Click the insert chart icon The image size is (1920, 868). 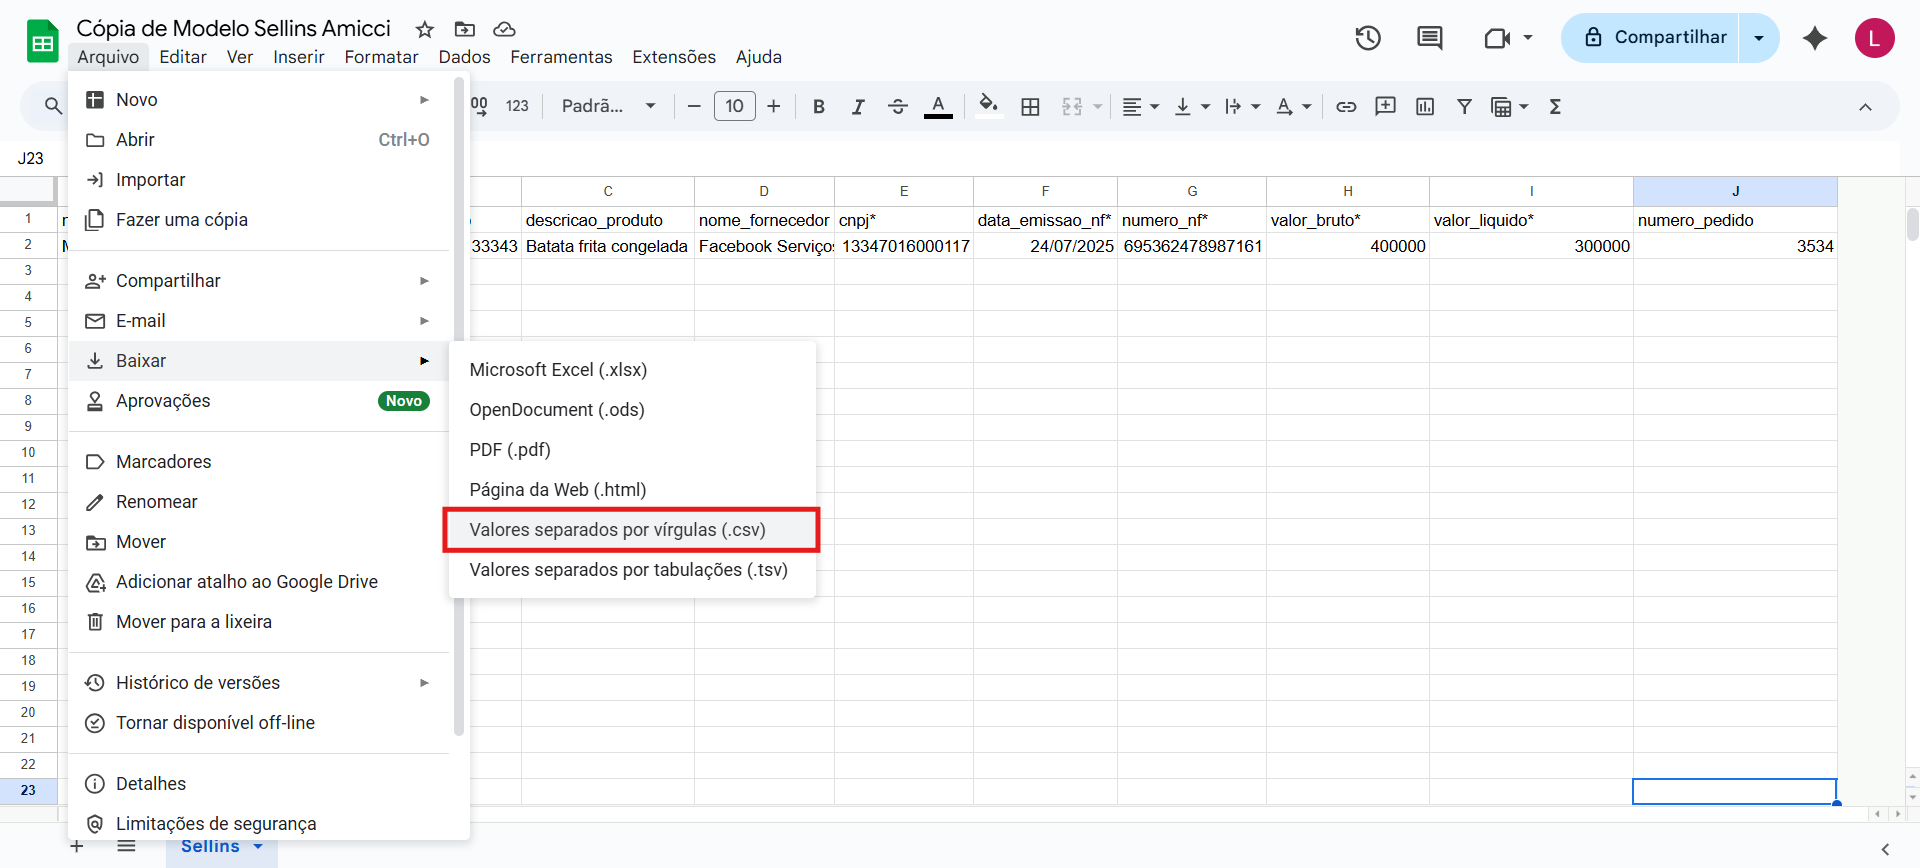tap(1425, 107)
